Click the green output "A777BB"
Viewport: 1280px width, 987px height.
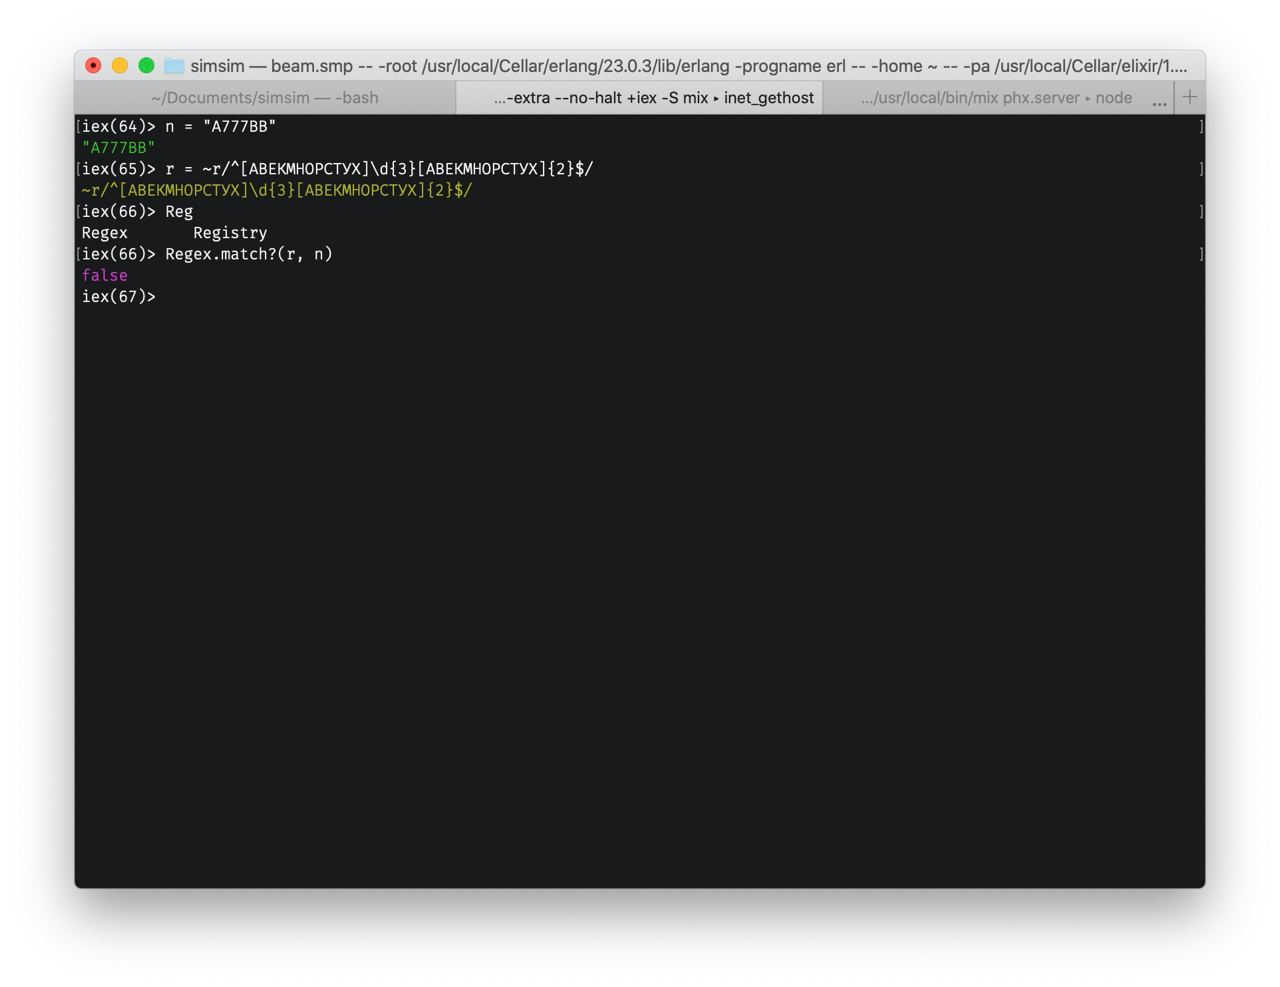click(x=118, y=148)
